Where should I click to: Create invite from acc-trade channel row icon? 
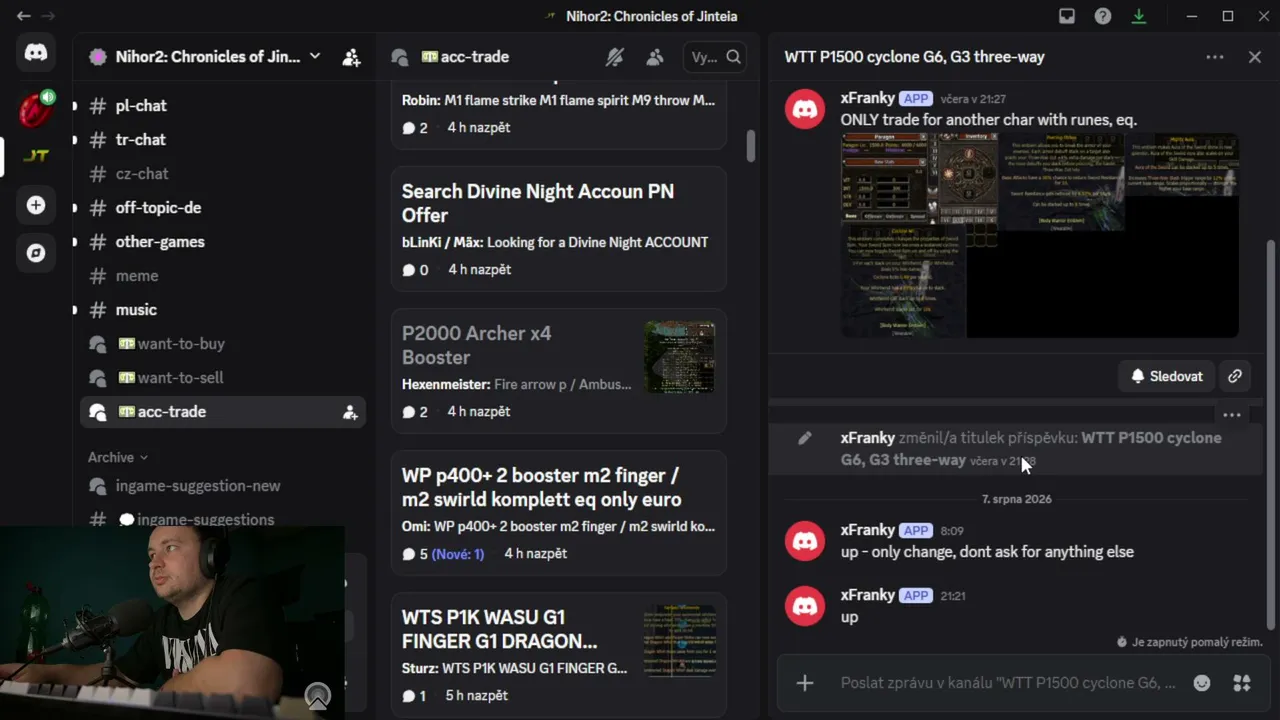(x=350, y=412)
